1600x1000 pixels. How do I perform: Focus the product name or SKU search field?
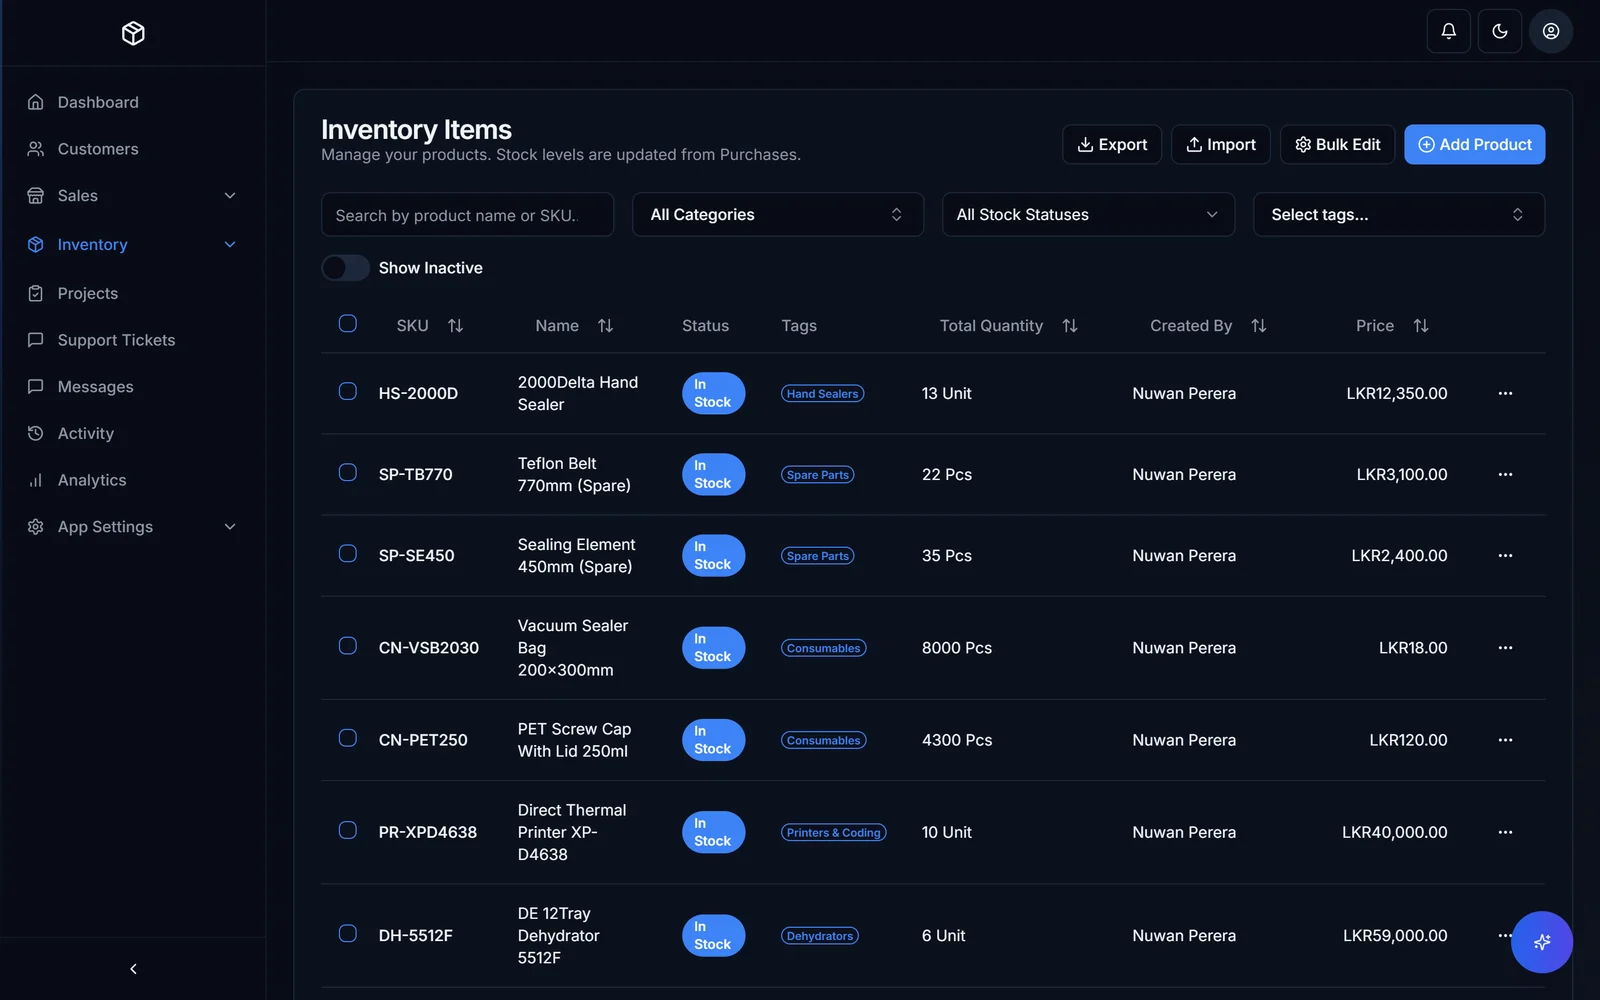[x=467, y=215]
